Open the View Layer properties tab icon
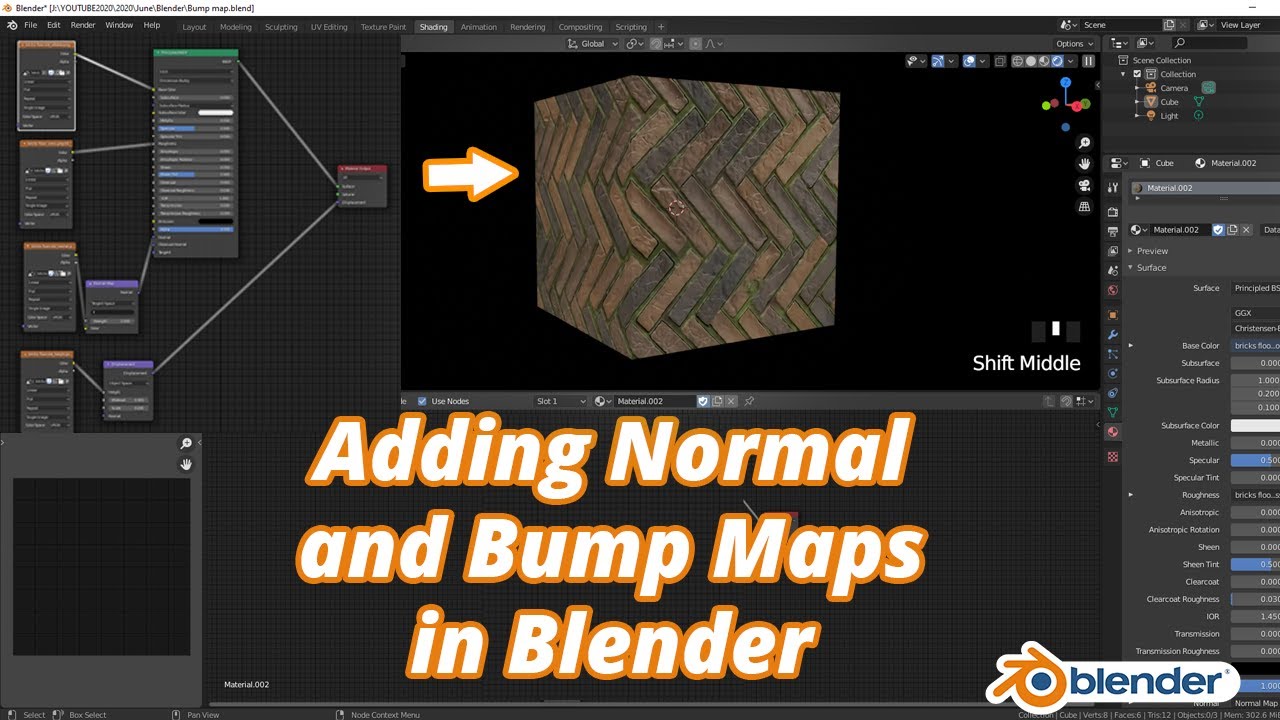Screen dimensions: 1280x720 (x=1113, y=251)
